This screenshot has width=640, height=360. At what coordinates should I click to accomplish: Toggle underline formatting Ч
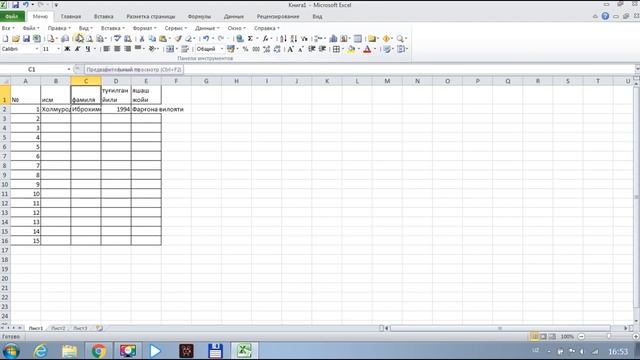coord(88,49)
